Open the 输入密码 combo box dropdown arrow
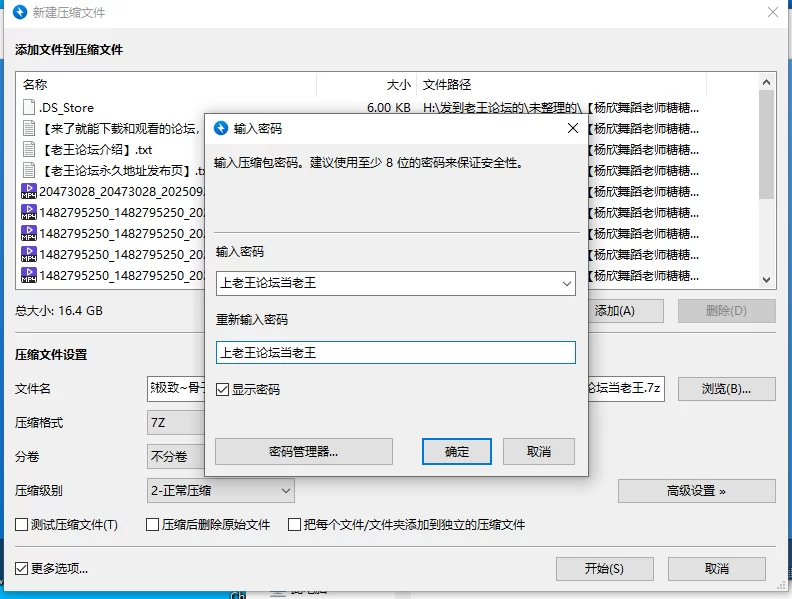This screenshot has height=599, width=792. 567,283
